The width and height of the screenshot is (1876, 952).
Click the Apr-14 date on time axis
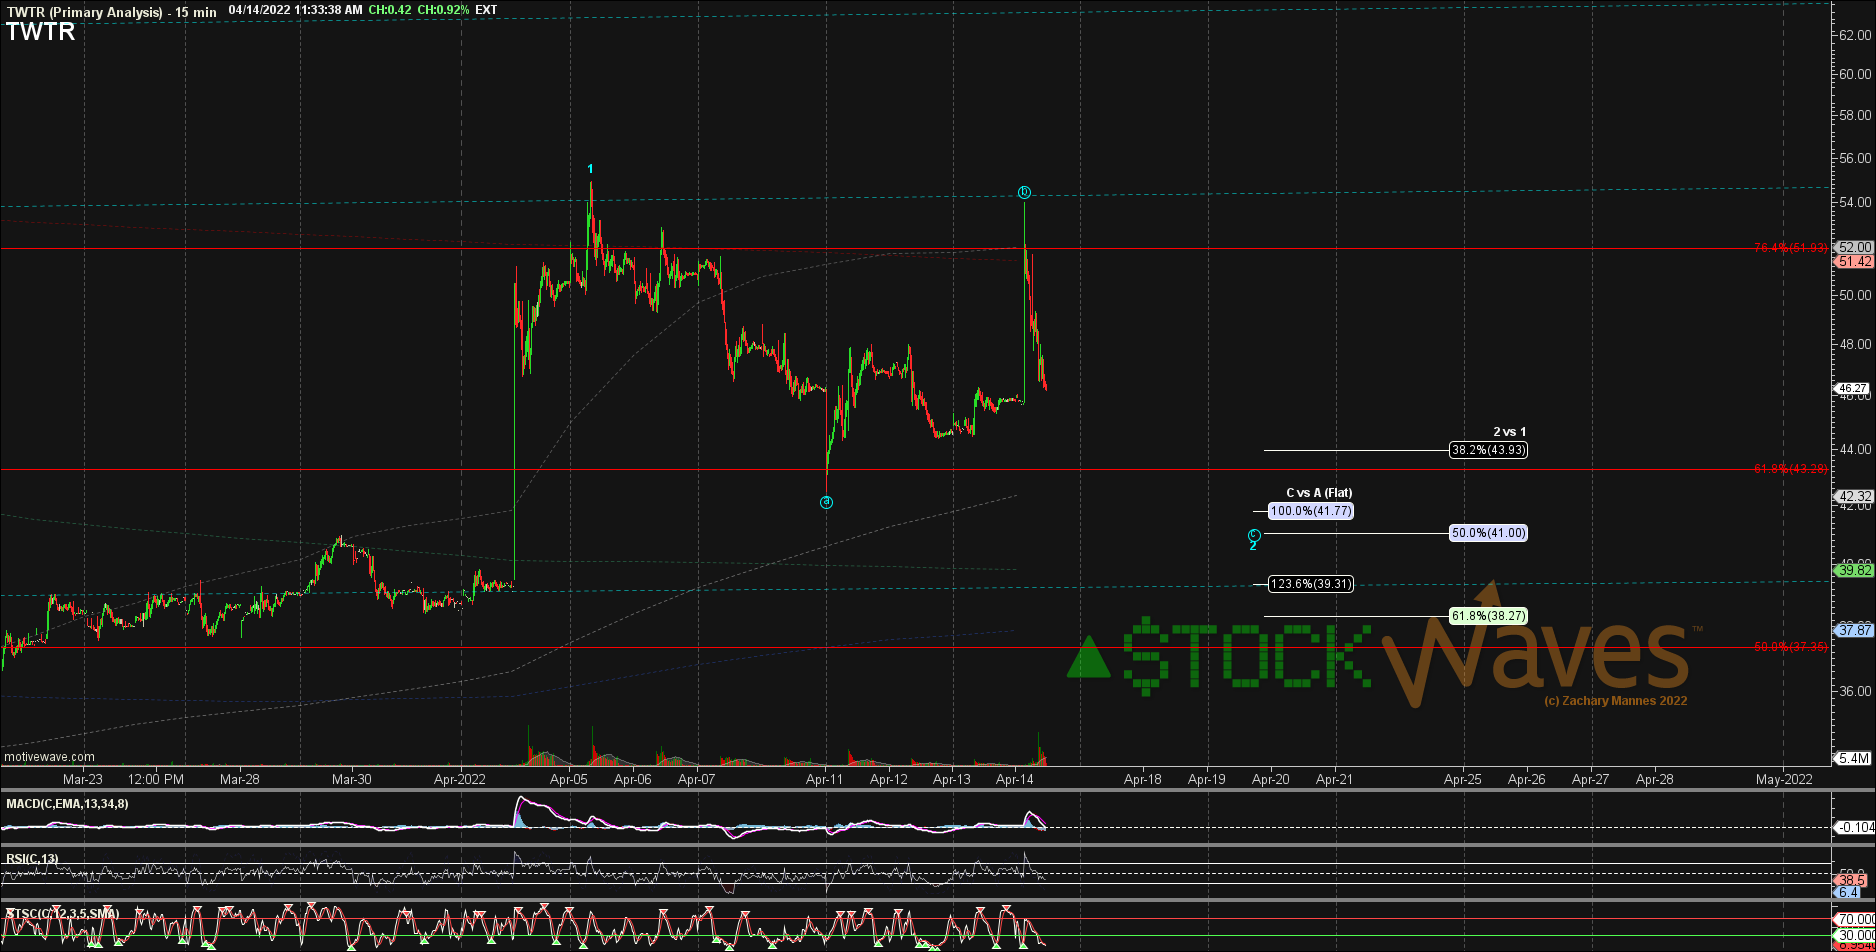pyautogui.click(x=1015, y=778)
